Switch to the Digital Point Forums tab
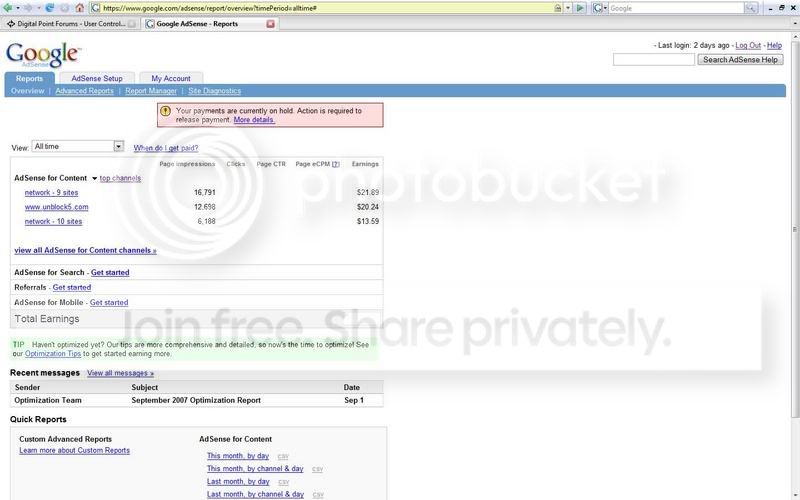 (68, 24)
